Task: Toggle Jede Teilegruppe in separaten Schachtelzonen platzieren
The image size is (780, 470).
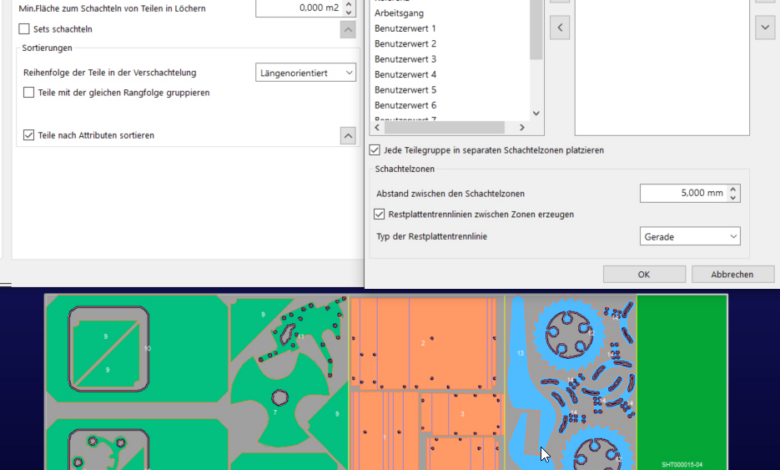Action: click(375, 150)
